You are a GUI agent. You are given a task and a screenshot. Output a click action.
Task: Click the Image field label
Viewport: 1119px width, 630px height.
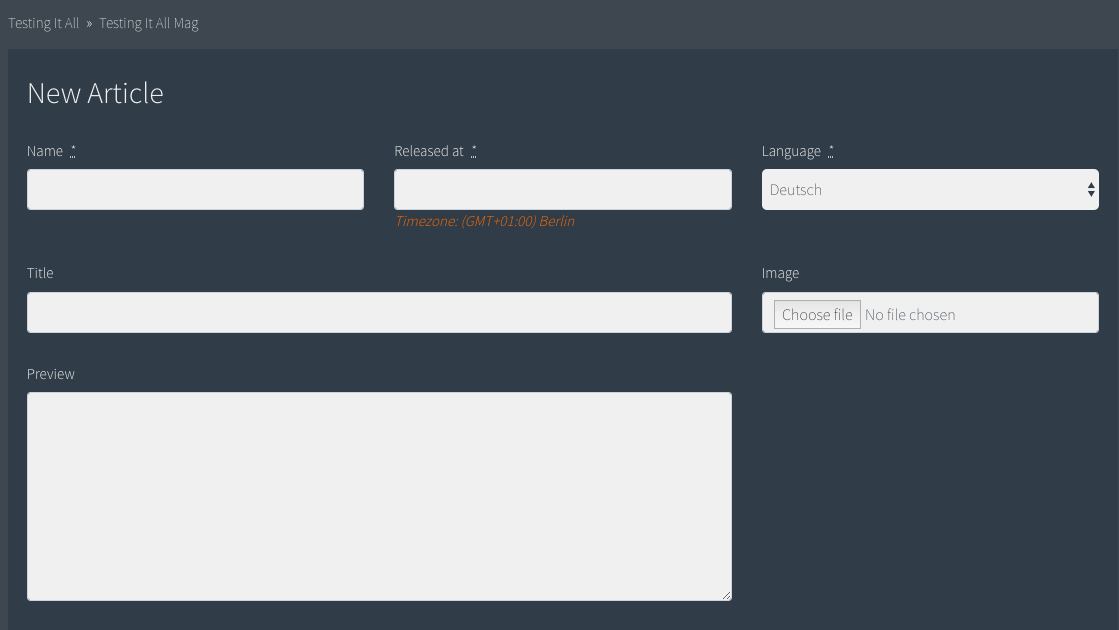click(780, 273)
